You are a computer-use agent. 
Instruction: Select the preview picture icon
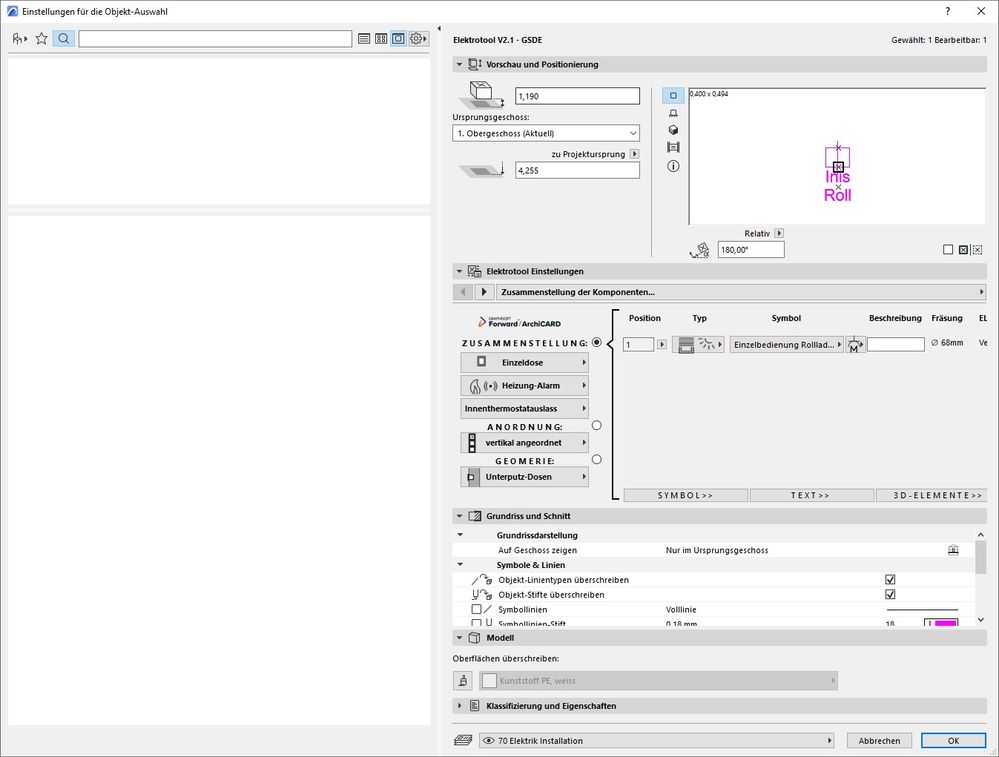pos(673,147)
